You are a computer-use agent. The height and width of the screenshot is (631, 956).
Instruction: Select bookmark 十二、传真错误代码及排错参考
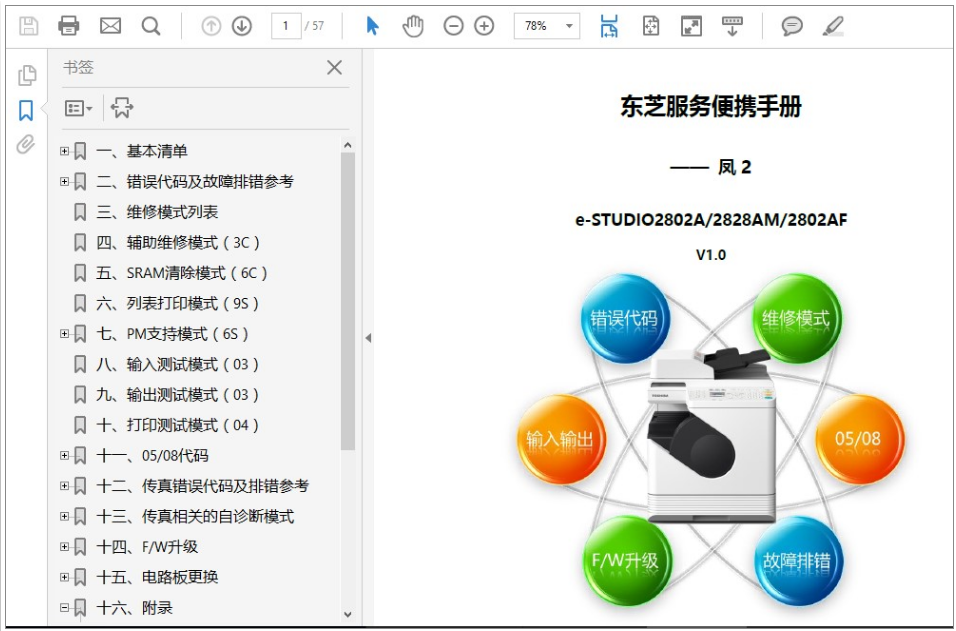(202, 486)
